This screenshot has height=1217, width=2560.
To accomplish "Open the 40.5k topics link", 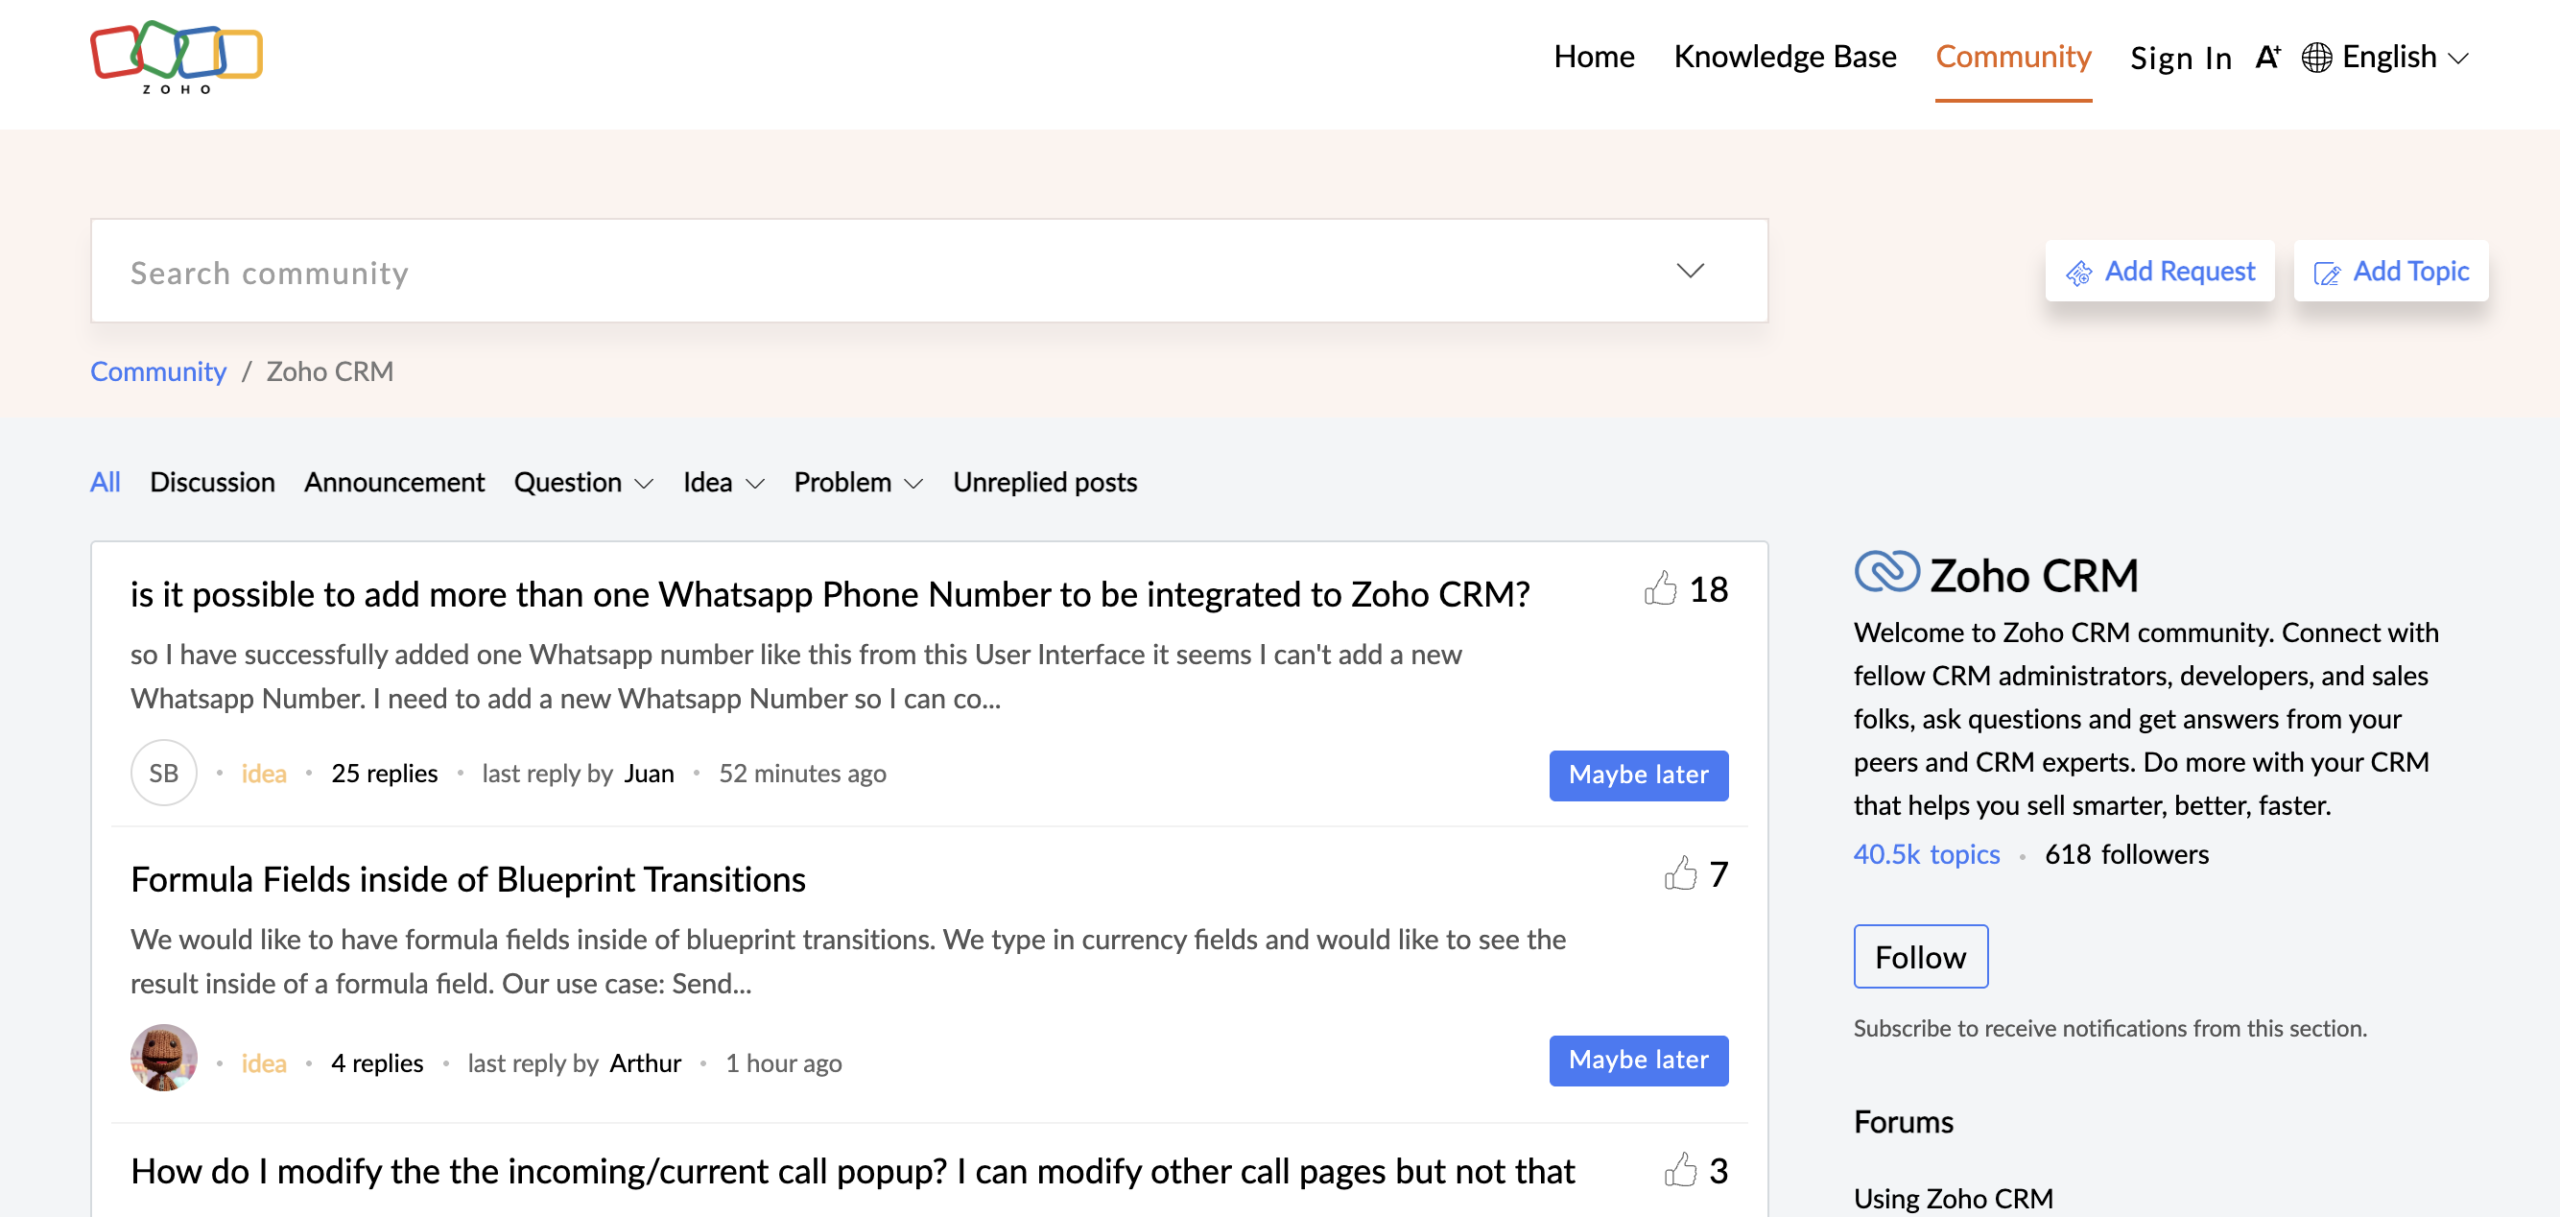I will (x=1926, y=854).
